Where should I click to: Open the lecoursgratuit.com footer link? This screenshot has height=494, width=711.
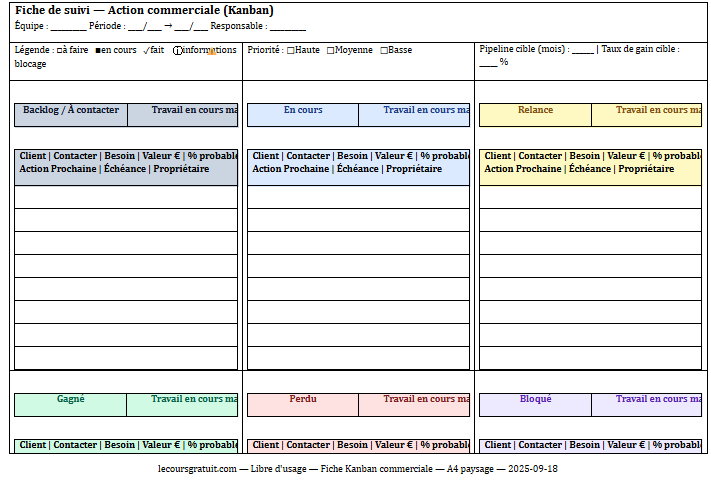coord(197,468)
